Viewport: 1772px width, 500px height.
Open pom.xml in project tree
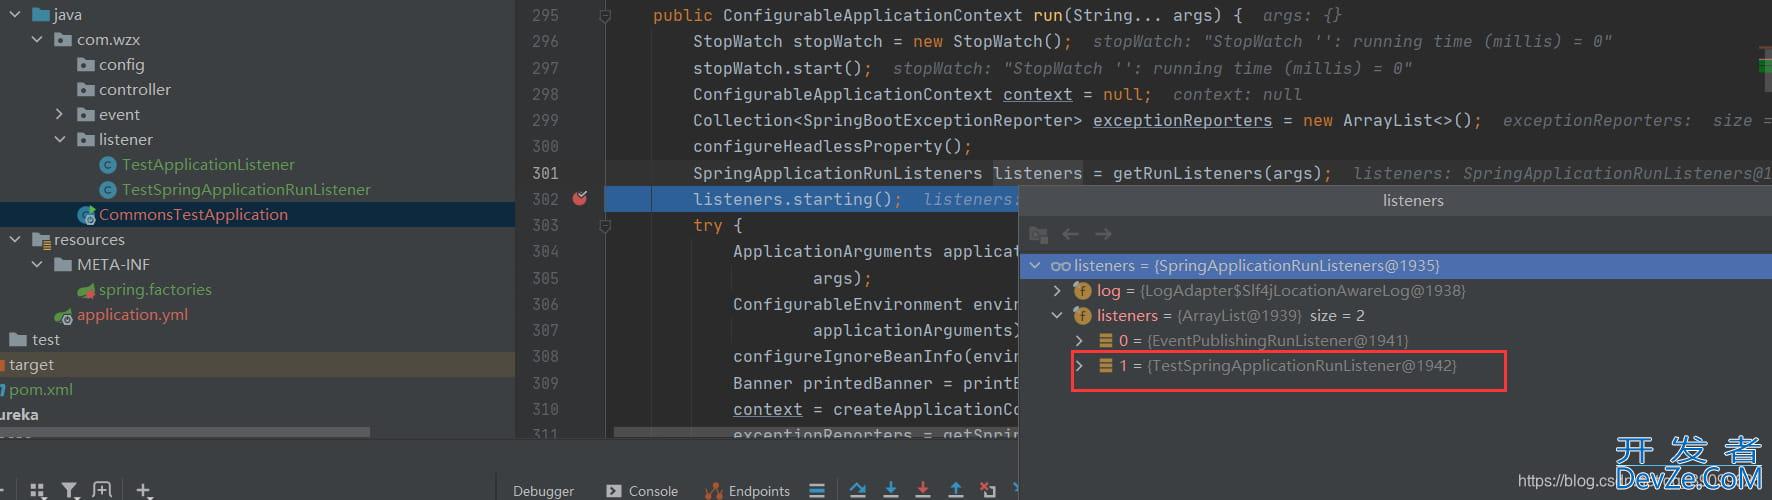40,390
